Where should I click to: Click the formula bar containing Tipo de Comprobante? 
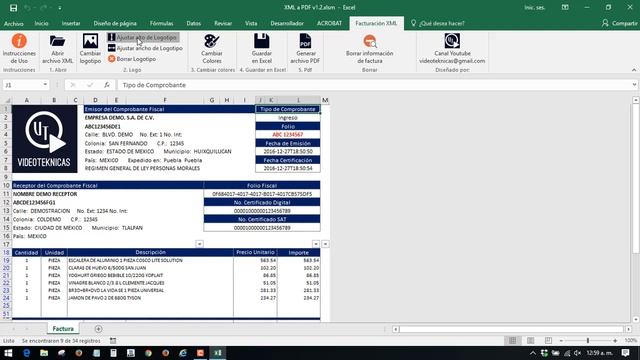pos(375,85)
